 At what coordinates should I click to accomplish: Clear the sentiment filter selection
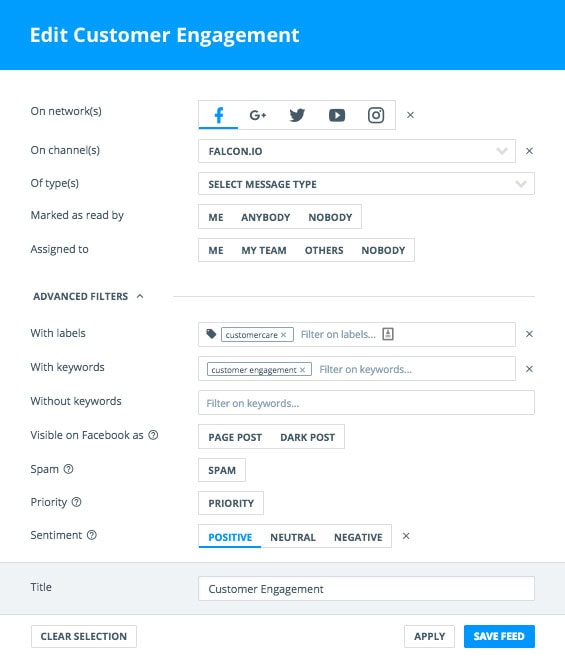(406, 536)
